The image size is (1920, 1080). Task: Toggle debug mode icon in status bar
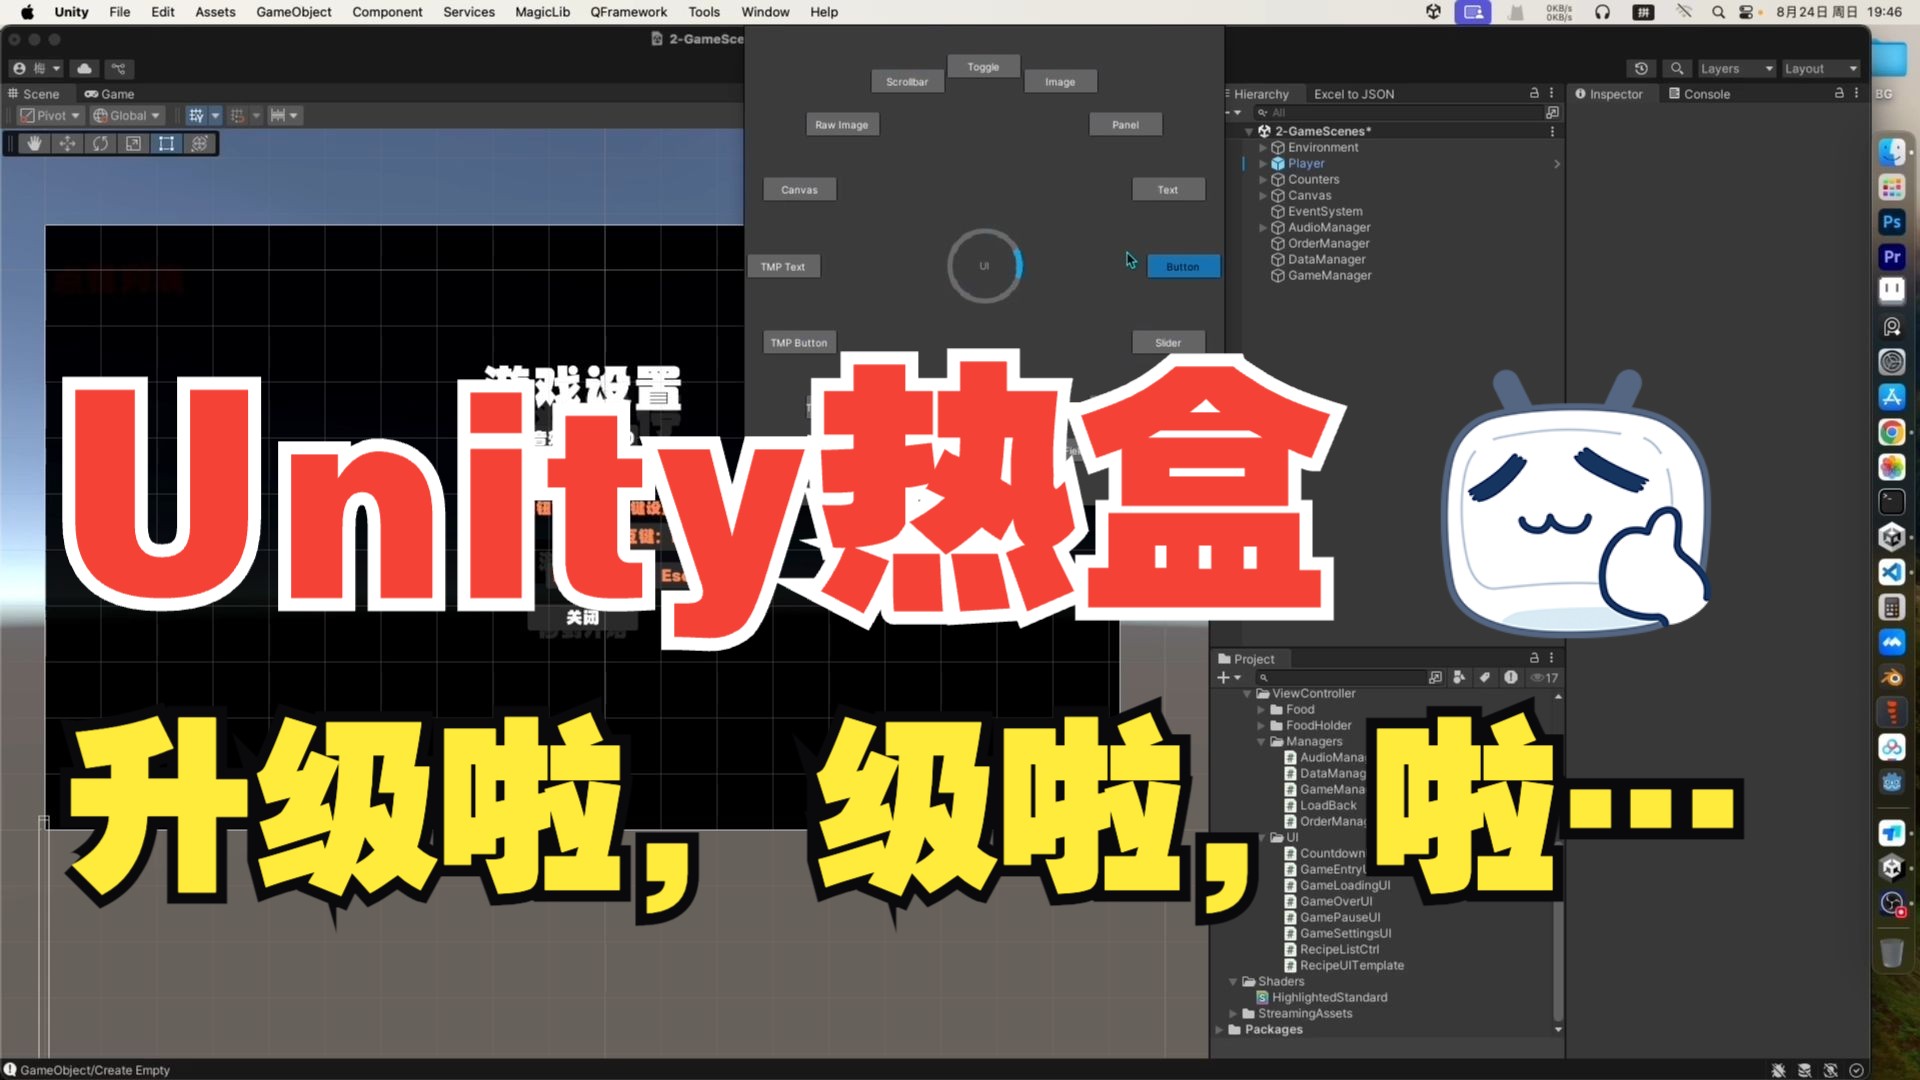[1778, 1070]
